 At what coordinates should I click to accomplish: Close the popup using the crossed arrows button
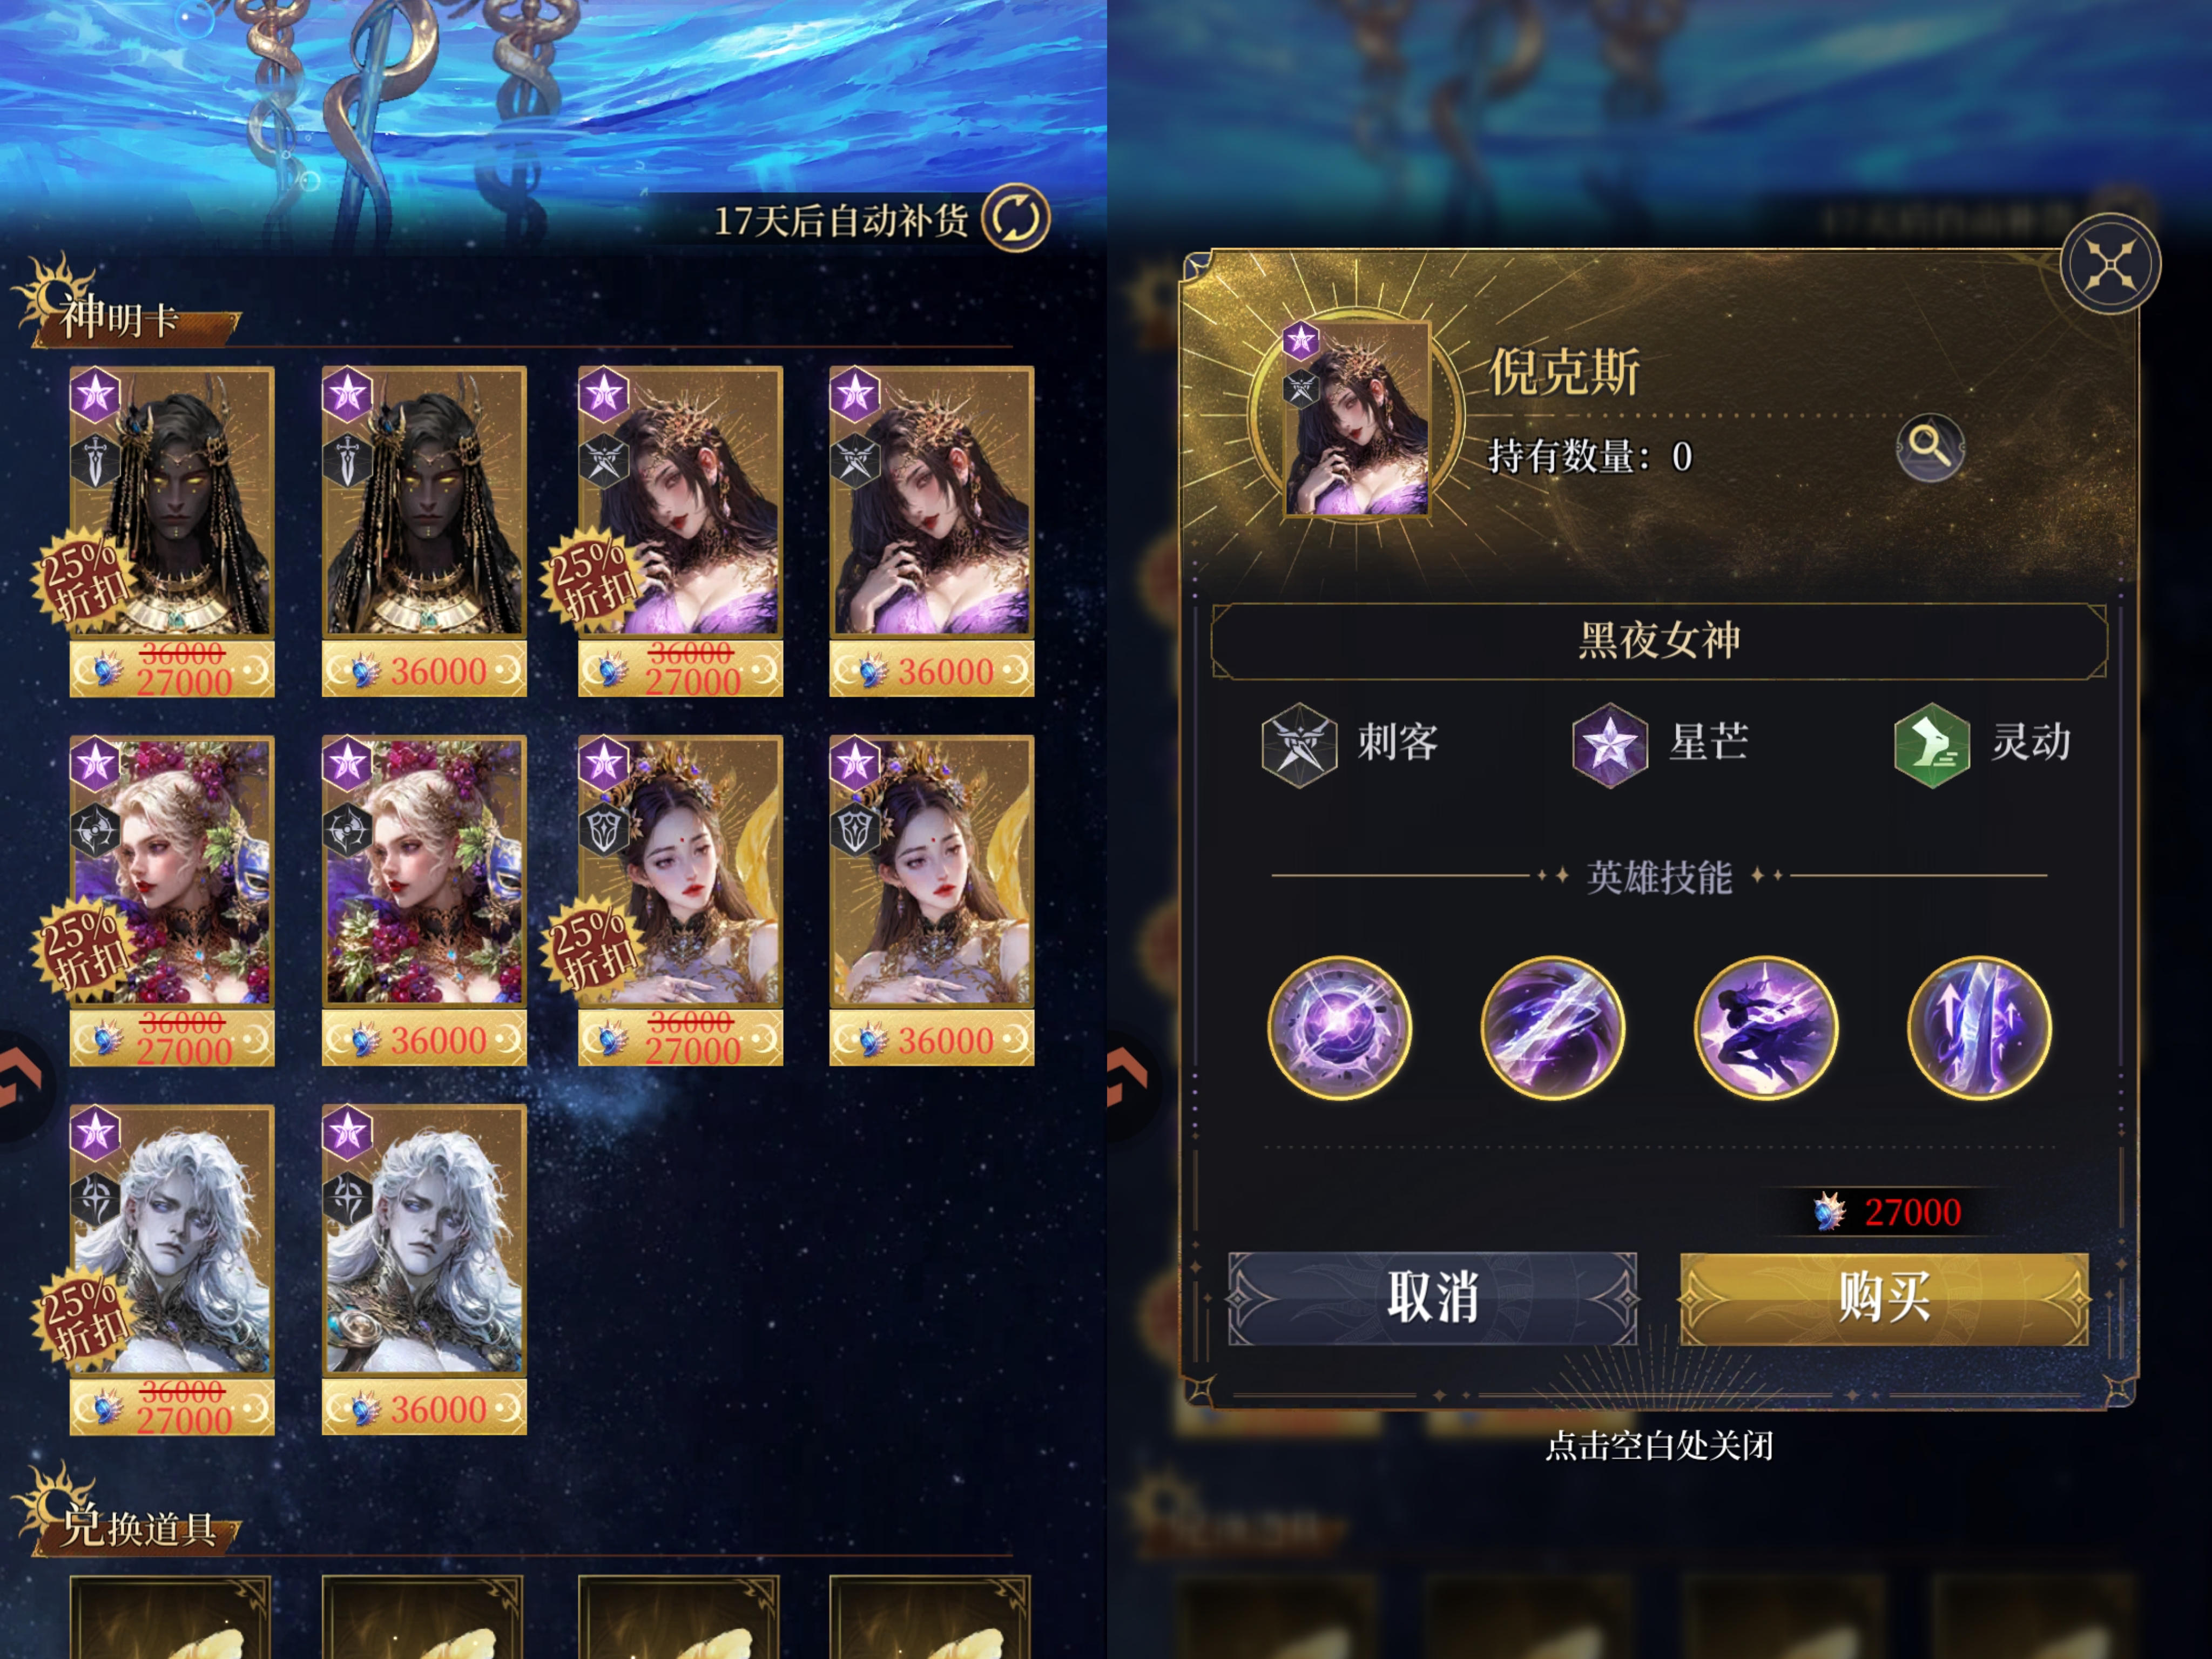(x=2110, y=265)
